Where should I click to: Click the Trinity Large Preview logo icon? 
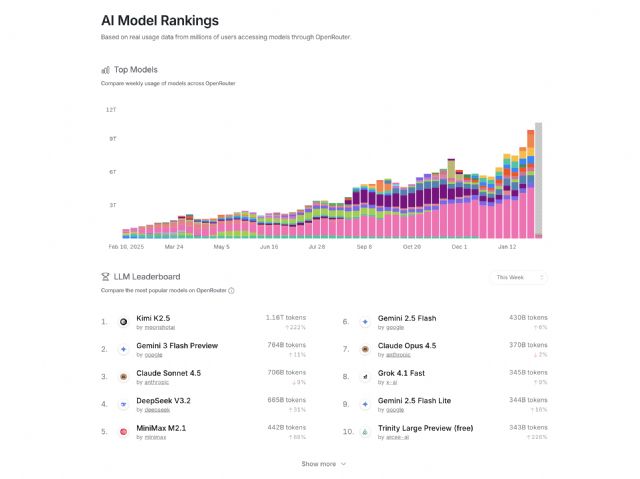tap(366, 432)
